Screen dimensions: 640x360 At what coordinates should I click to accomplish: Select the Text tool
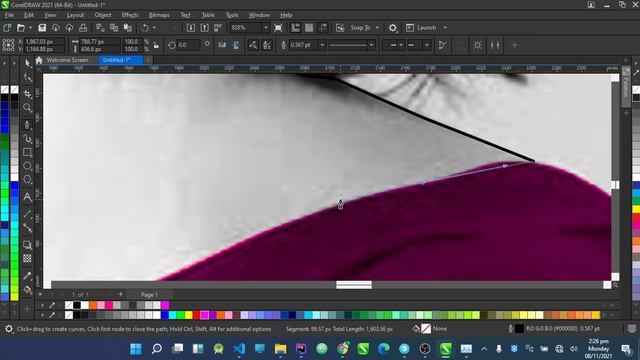pyautogui.click(x=27, y=197)
